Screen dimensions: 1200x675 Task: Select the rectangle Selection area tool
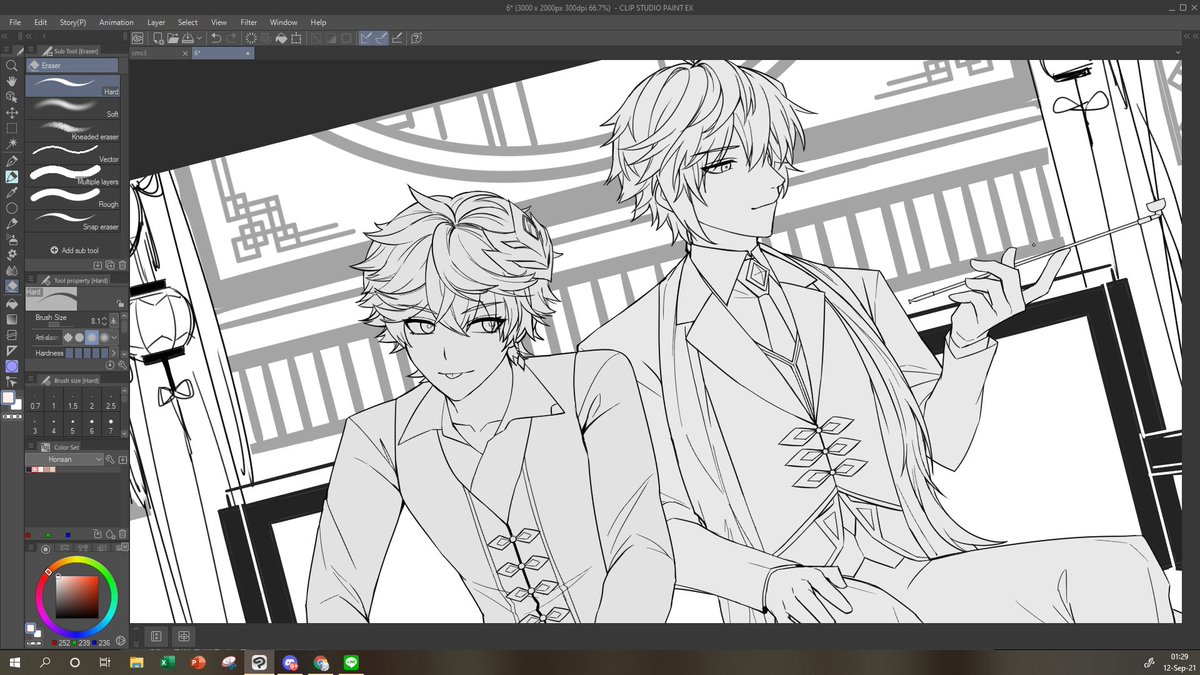tap(12, 129)
